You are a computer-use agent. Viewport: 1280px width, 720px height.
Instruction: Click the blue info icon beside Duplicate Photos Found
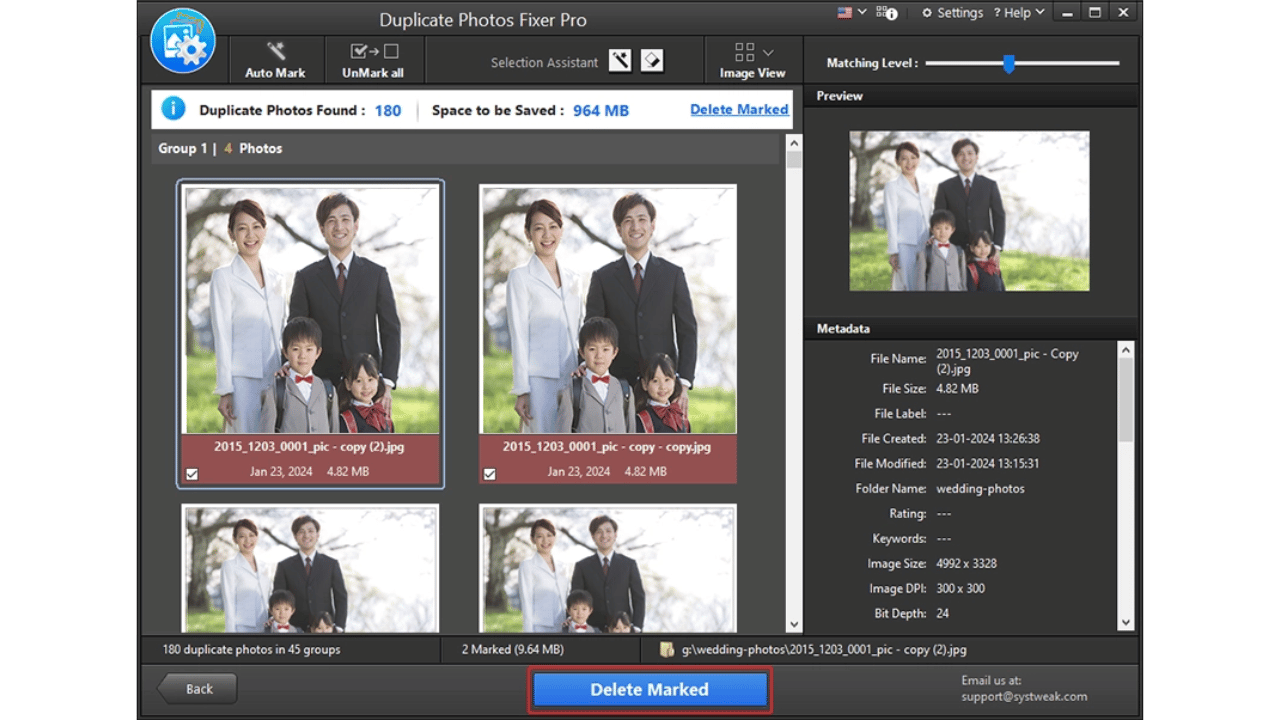click(x=173, y=109)
